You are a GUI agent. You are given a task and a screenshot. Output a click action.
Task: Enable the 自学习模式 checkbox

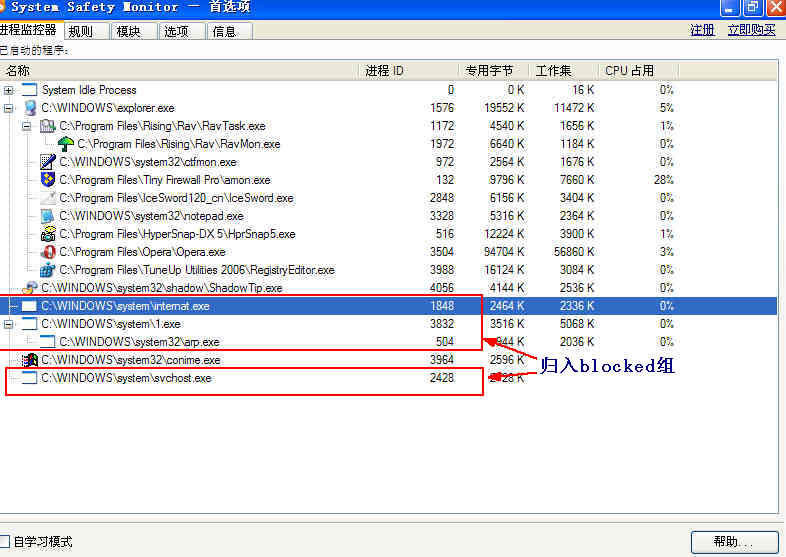tap(5, 541)
